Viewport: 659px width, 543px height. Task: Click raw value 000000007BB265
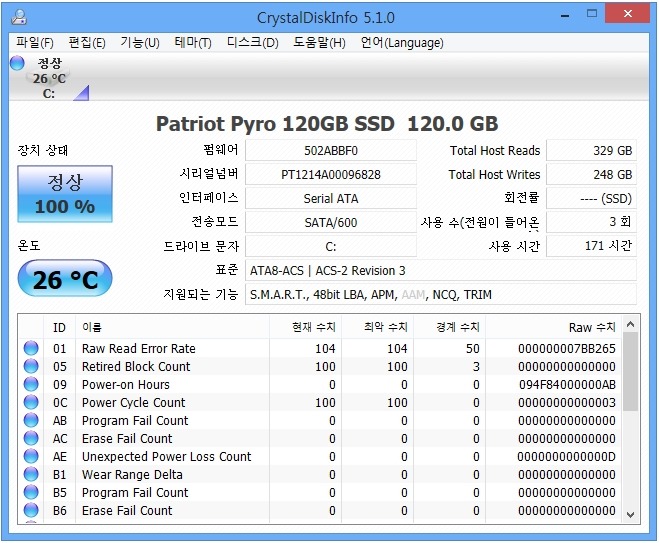coord(567,348)
